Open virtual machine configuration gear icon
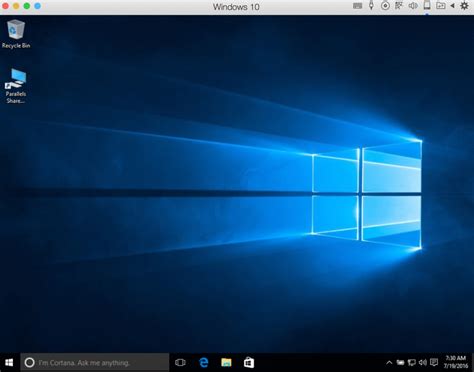Screen dimensions: 474x372 (464, 6)
